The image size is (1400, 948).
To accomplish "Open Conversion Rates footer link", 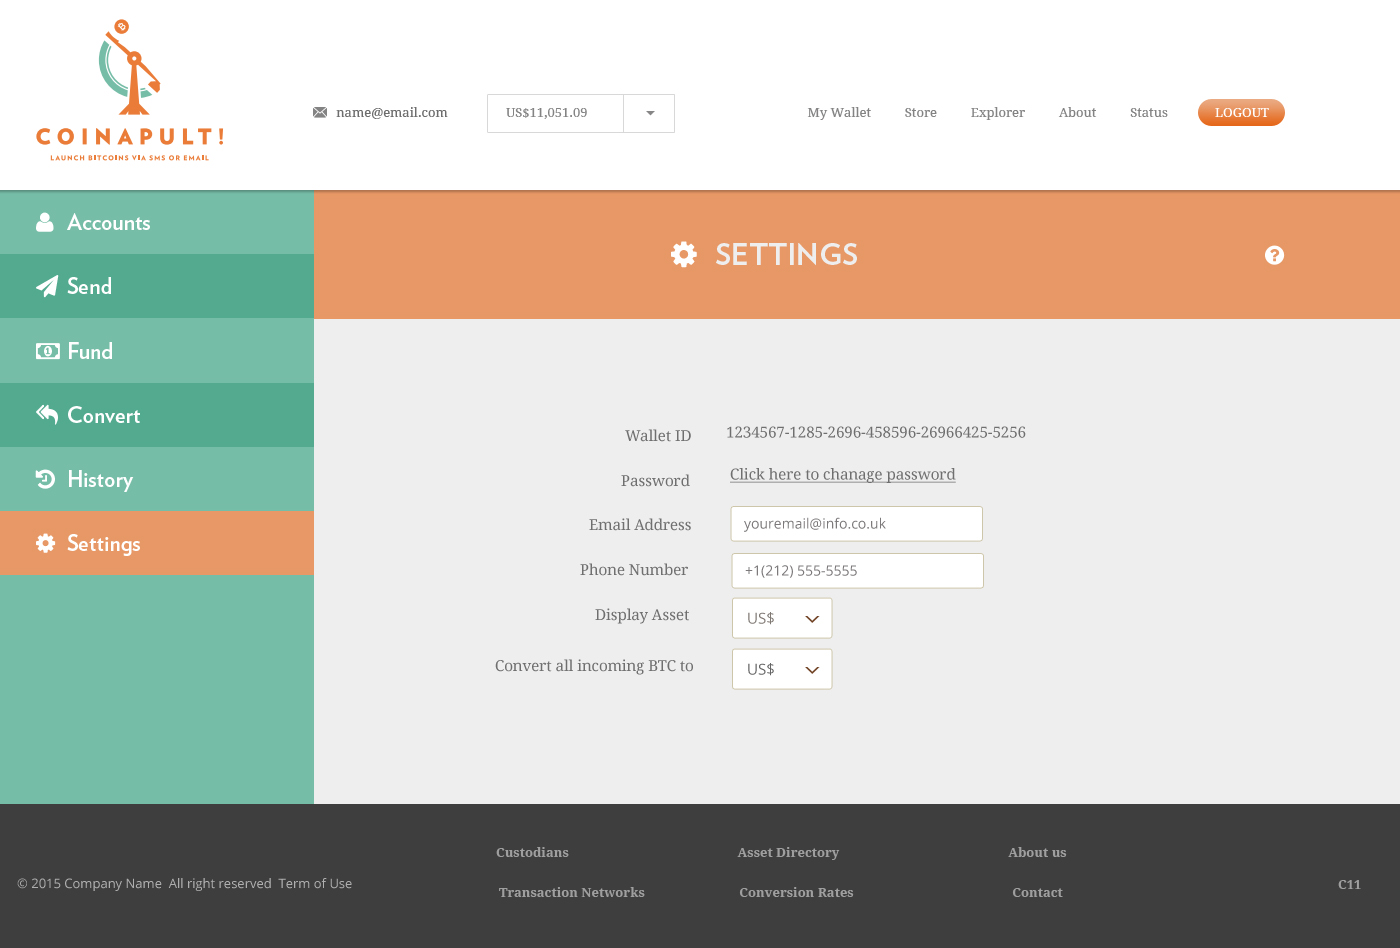I will click(796, 892).
